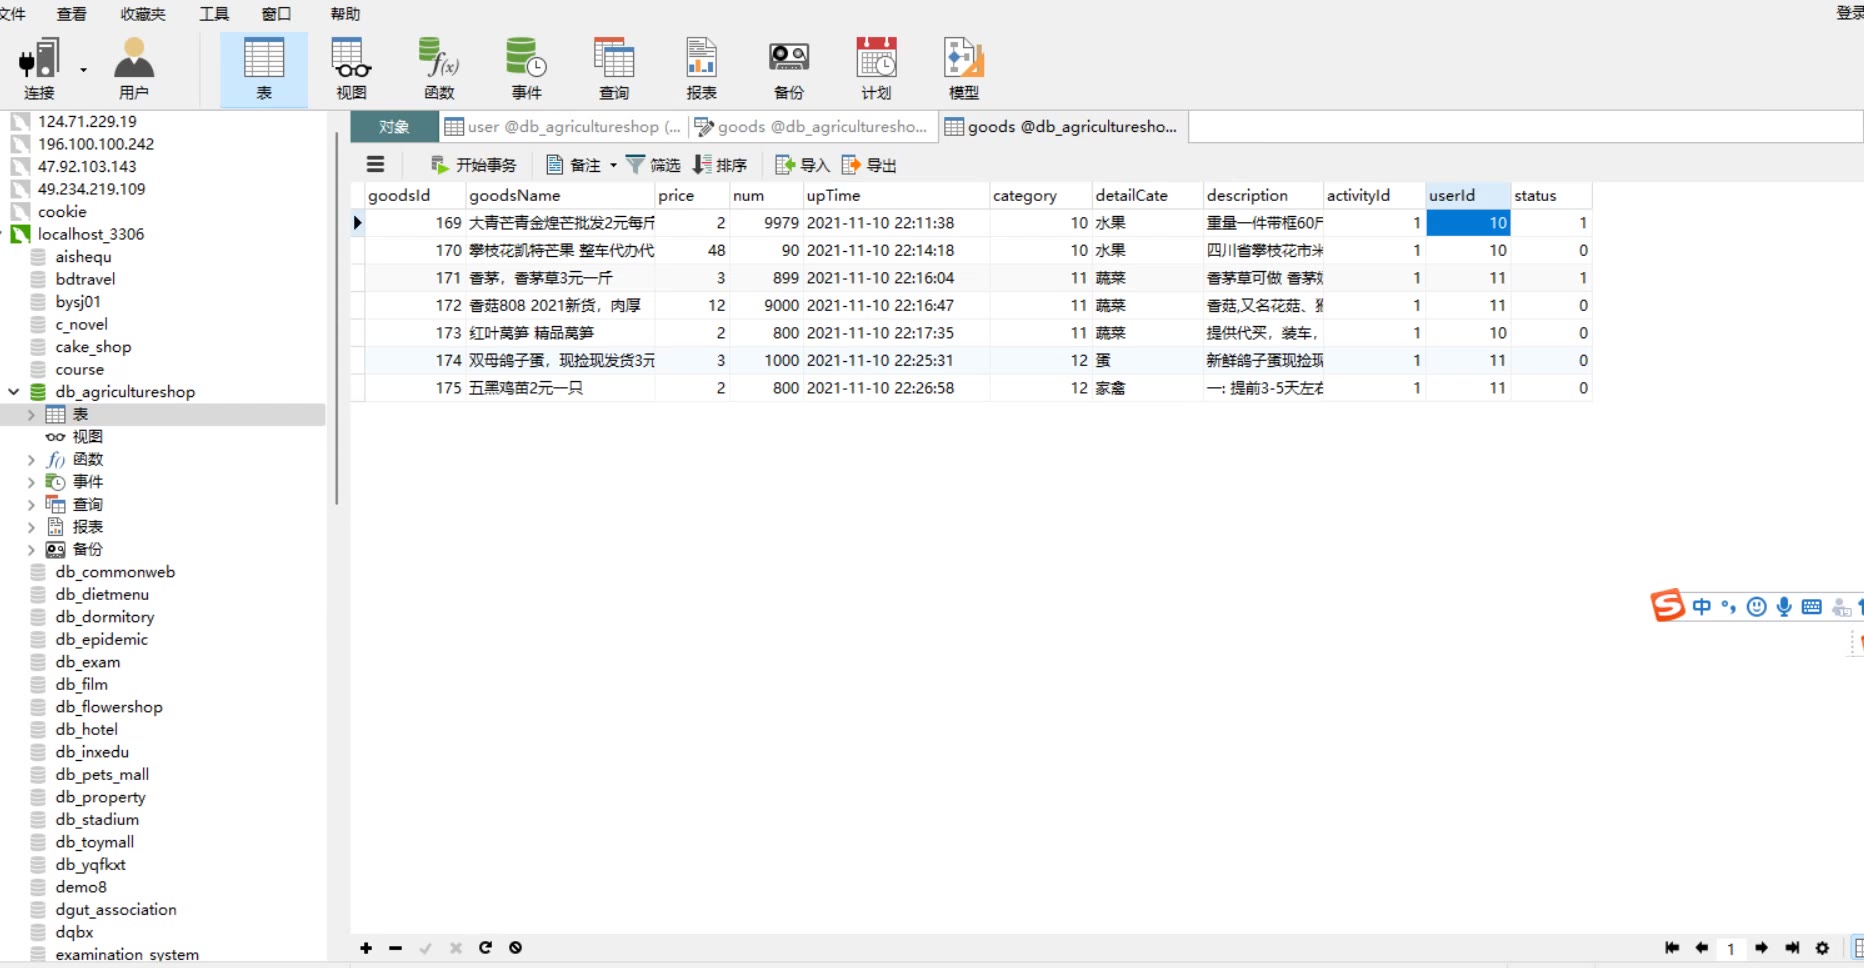Go to the next page arrow
The image size is (1864, 968).
pyautogui.click(x=1761, y=948)
